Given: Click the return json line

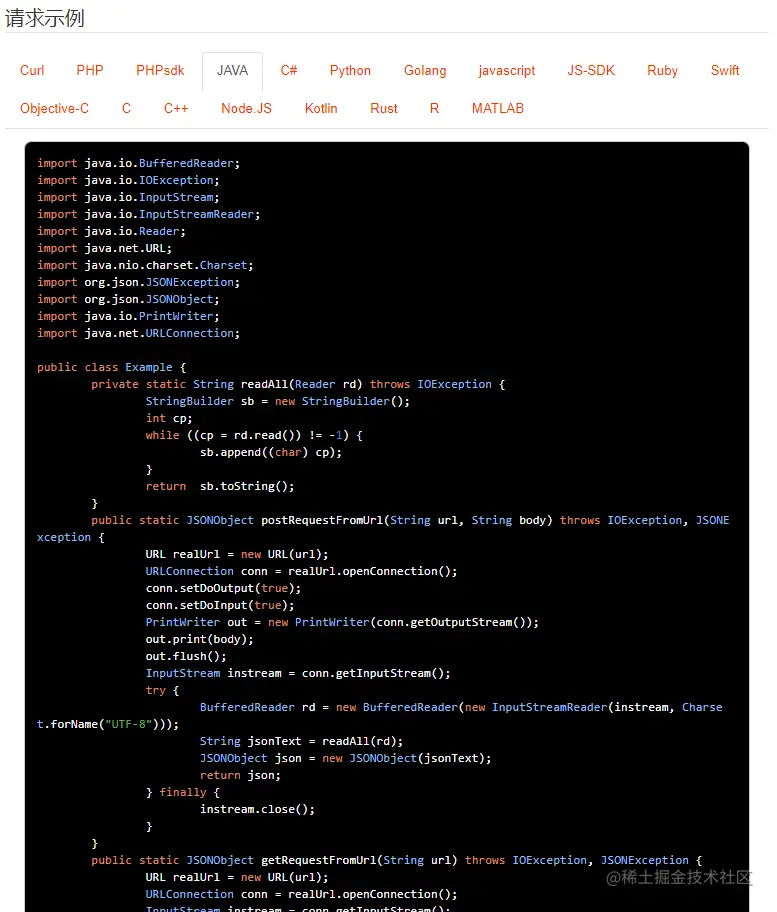Looking at the screenshot, I should (x=241, y=775).
